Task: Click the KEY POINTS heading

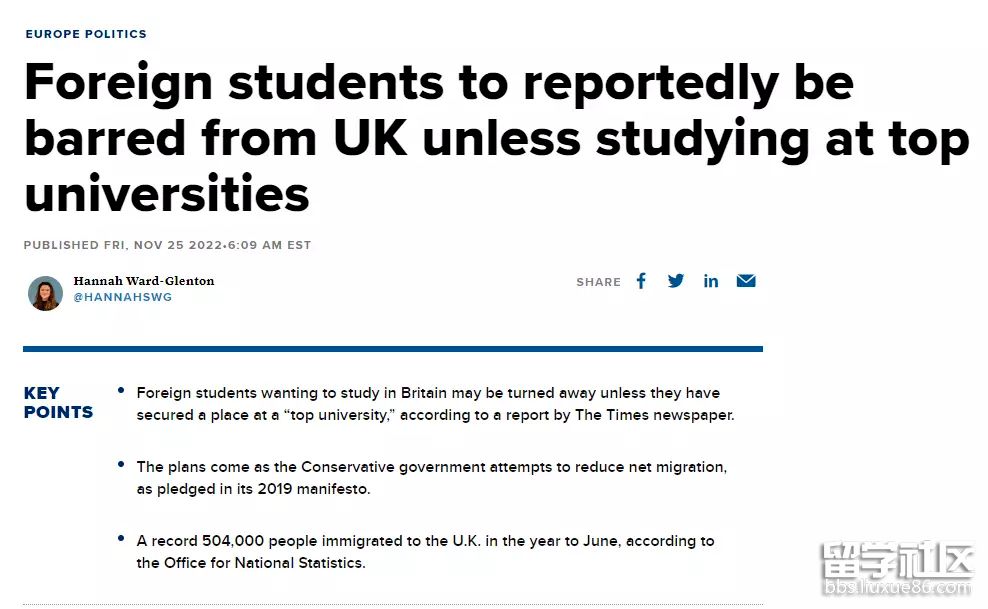Action: (58, 402)
